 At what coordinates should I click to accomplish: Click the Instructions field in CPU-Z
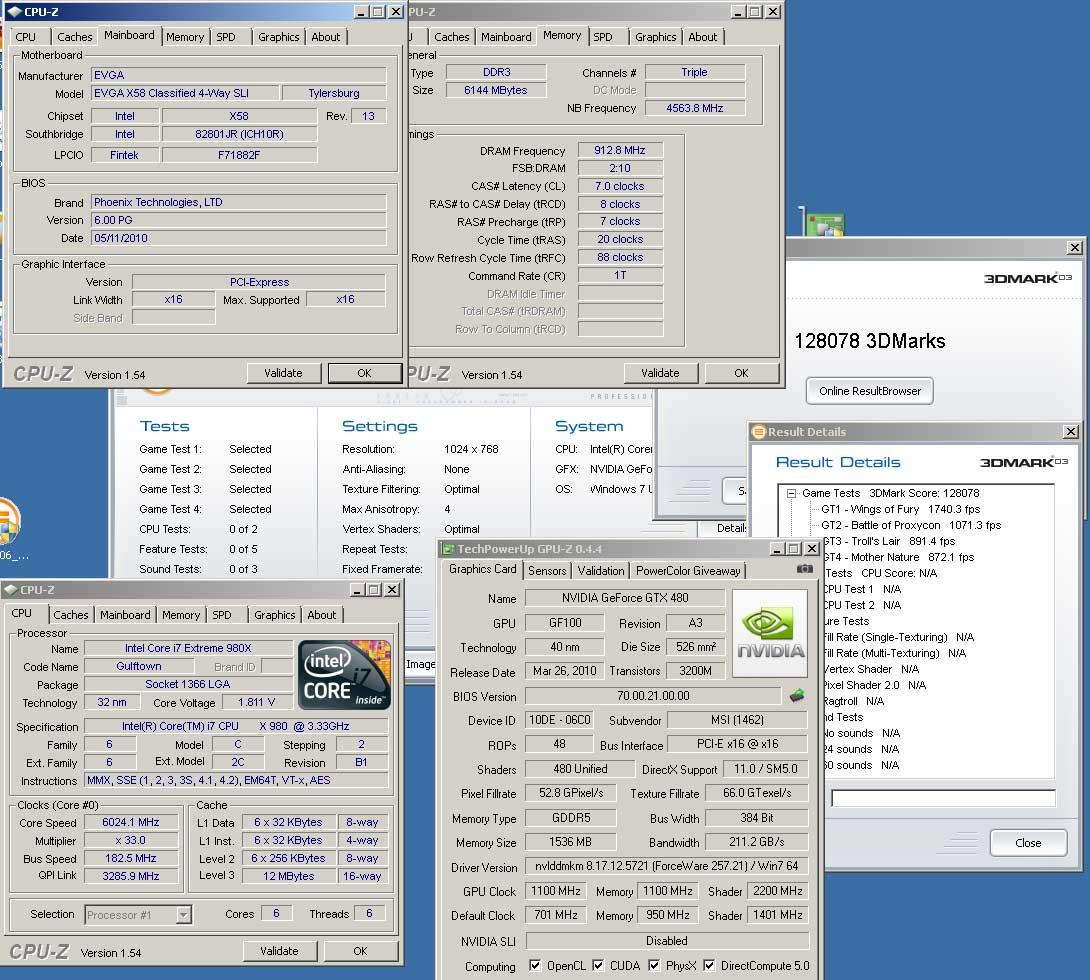(236, 781)
